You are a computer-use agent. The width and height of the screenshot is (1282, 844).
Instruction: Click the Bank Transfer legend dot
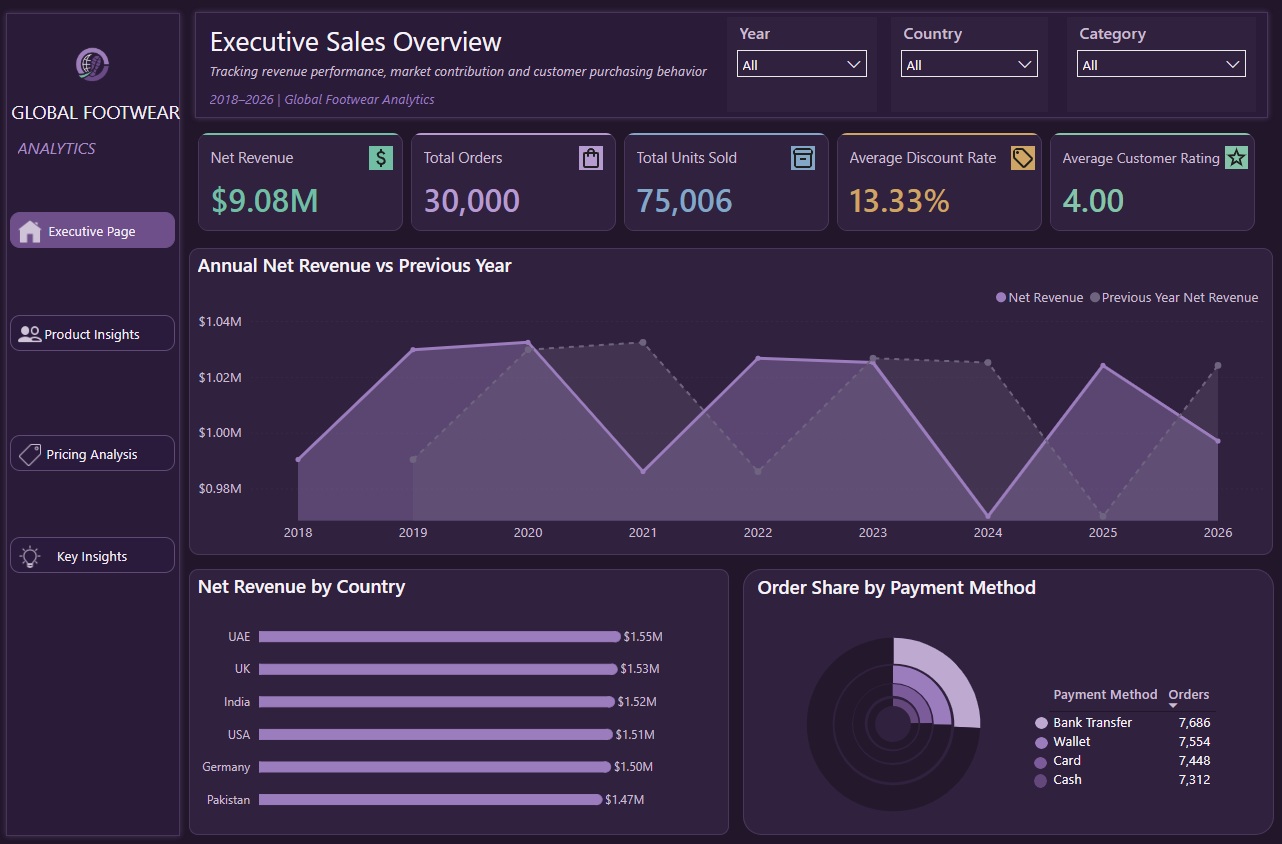[x=1041, y=723]
